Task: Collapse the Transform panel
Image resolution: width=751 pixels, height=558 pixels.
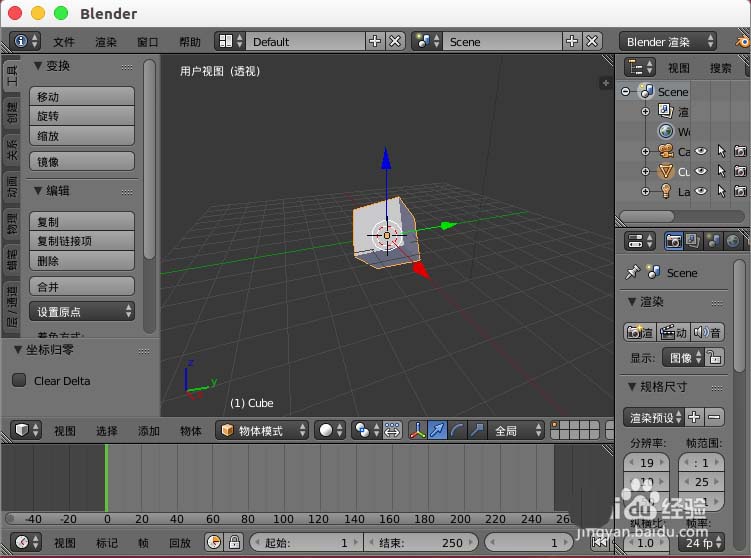Action: [38, 66]
